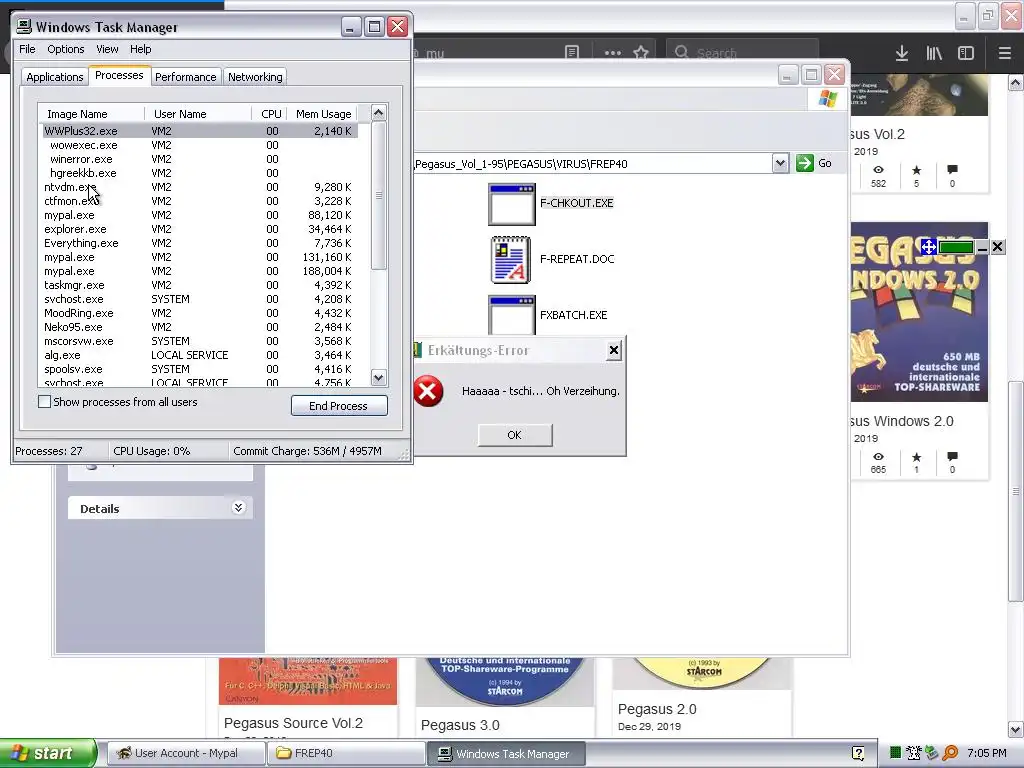The height and width of the screenshot is (768, 1024).
Task: Click the Windows flag logo in explorer
Action: pyautogui.click(x=827, y=99)
